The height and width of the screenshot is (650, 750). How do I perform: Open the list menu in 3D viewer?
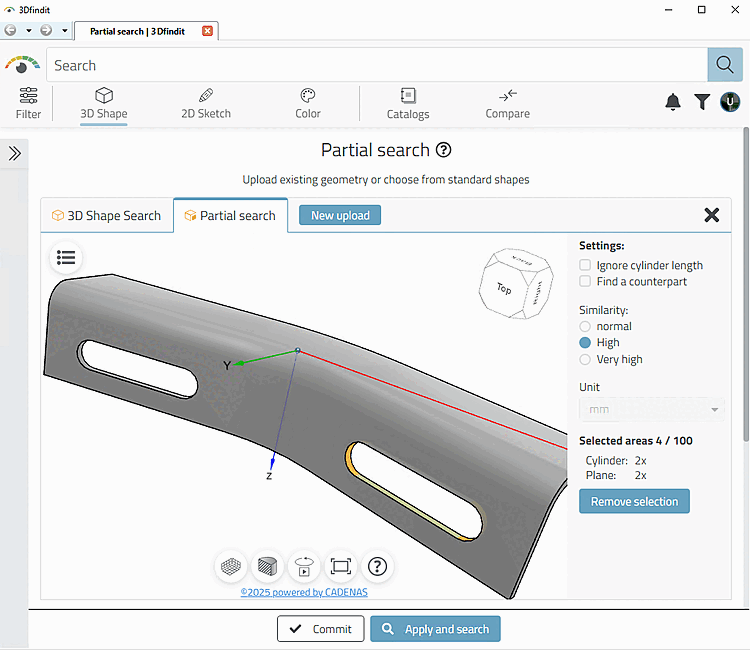point(66,258)
